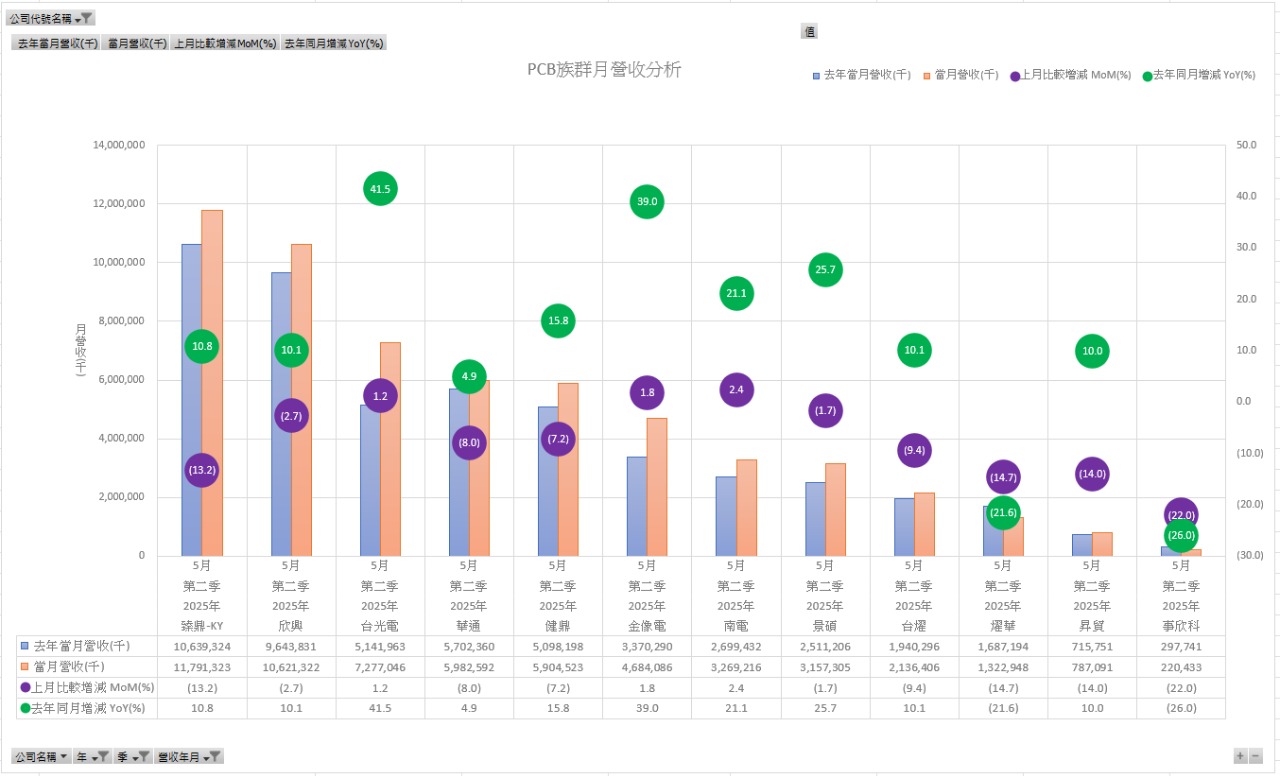The width and height of the screenshot is (1280, 776).
Task: Select the purple (7.2) bubble for 健鼎
Action: (x=558, y=439)
